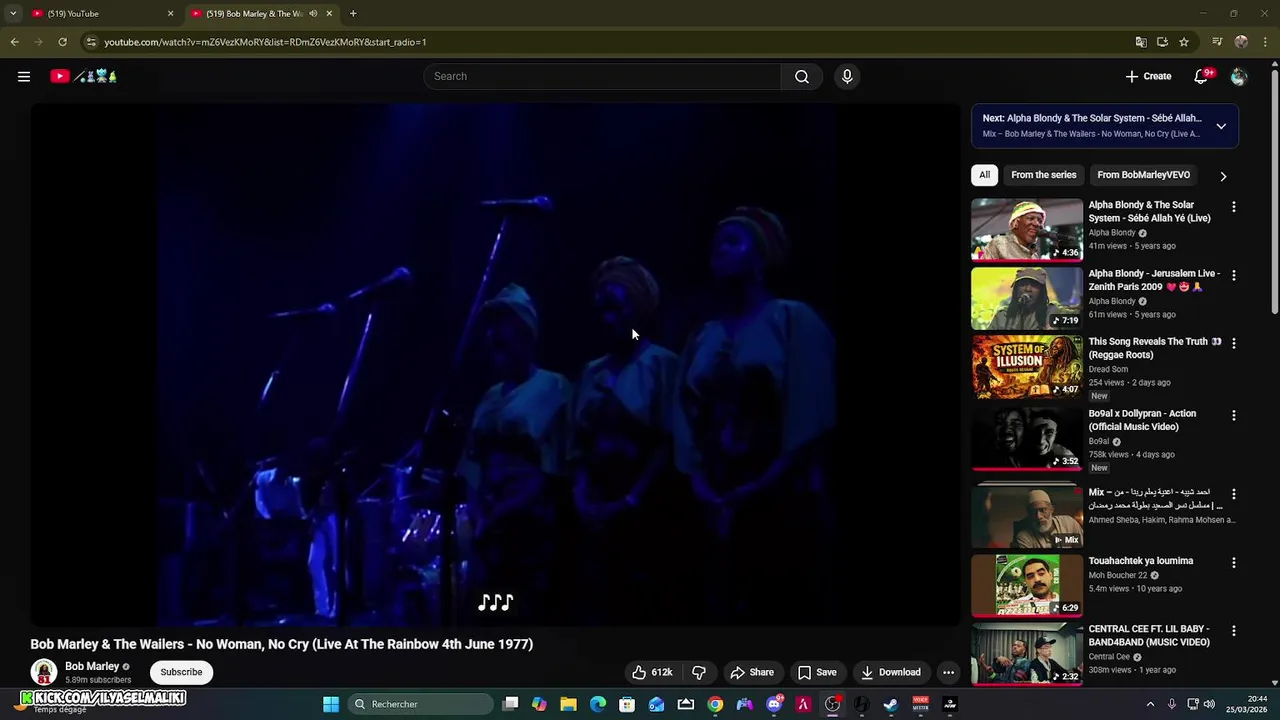Open options for This Song Reveals The Truth
This screenshot has width=1280, height=720.
pyautogui.click(x=1233, y=343)
